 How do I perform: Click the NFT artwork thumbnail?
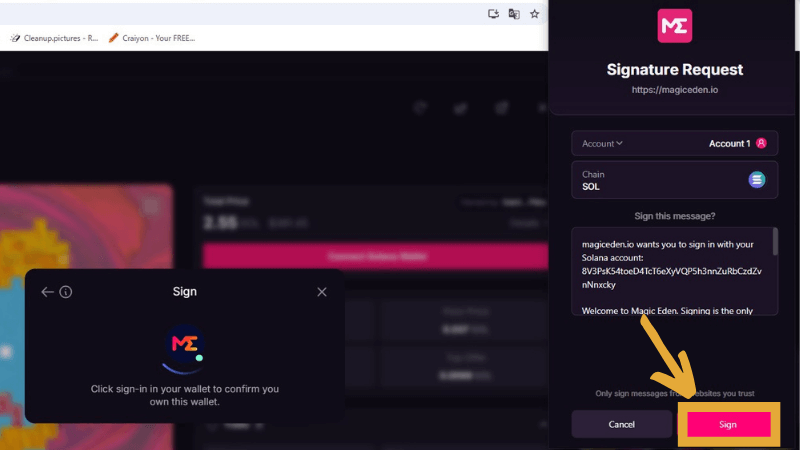86,316
